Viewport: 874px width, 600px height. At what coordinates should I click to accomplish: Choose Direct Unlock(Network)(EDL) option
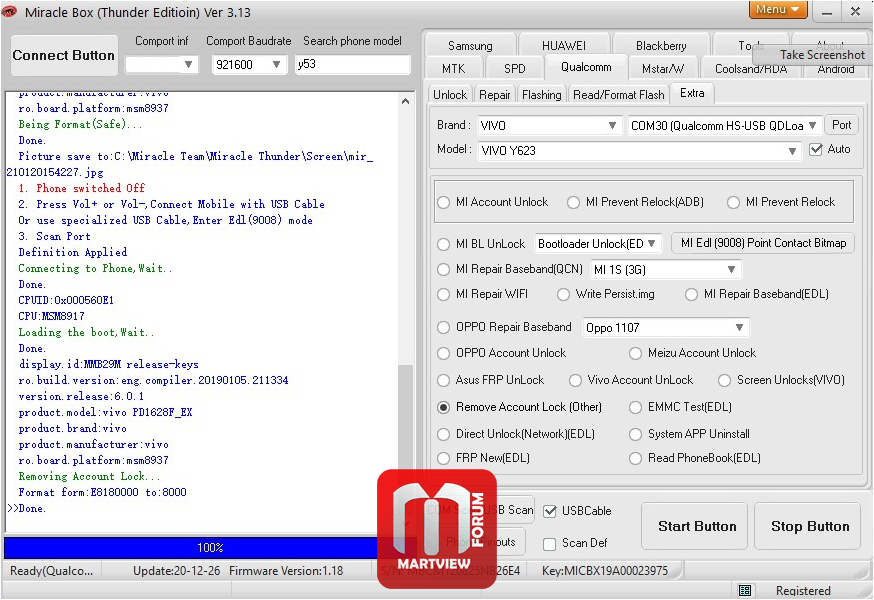(444, 434)
